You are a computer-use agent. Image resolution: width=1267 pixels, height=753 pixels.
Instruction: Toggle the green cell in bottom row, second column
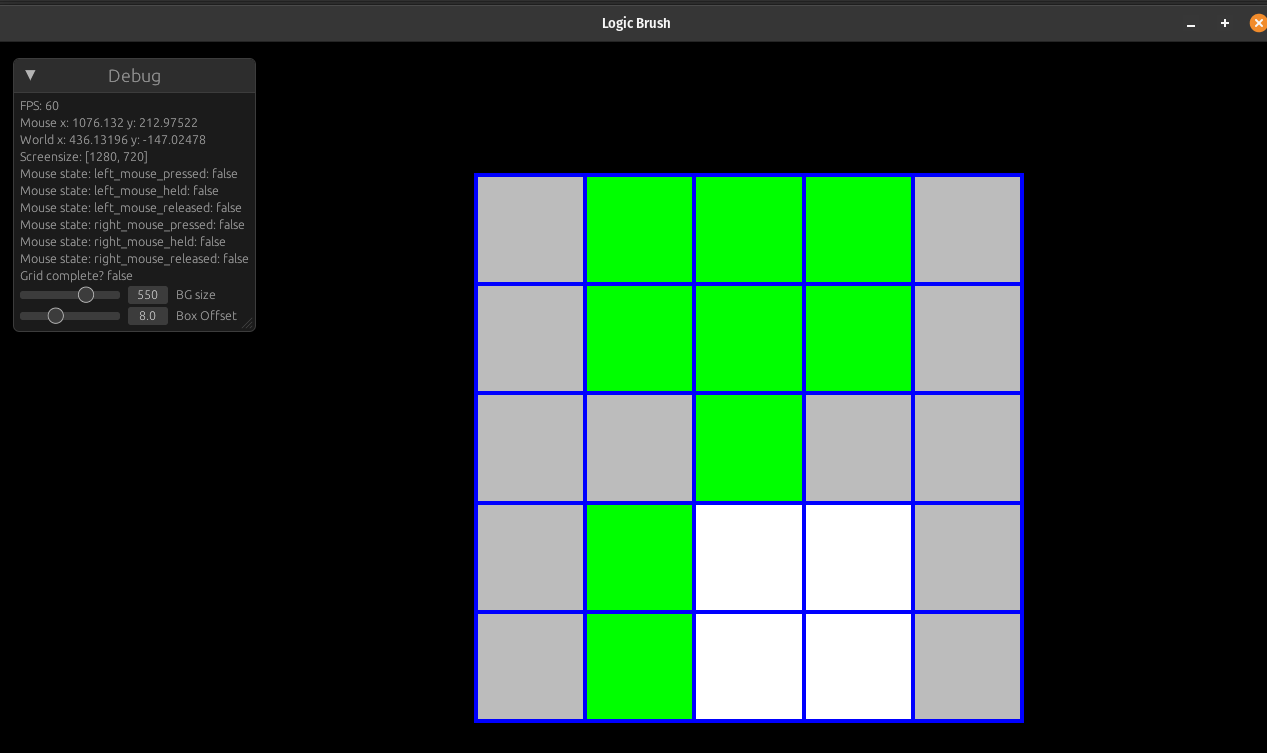pyautogui.click(x=639, y=666)
